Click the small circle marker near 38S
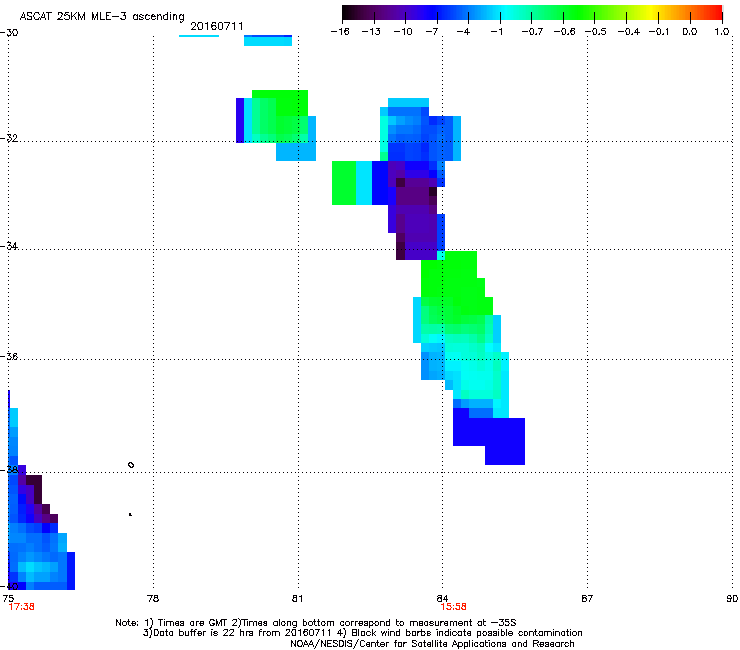This screenshot has height=650, width=740. pos(131,465)
